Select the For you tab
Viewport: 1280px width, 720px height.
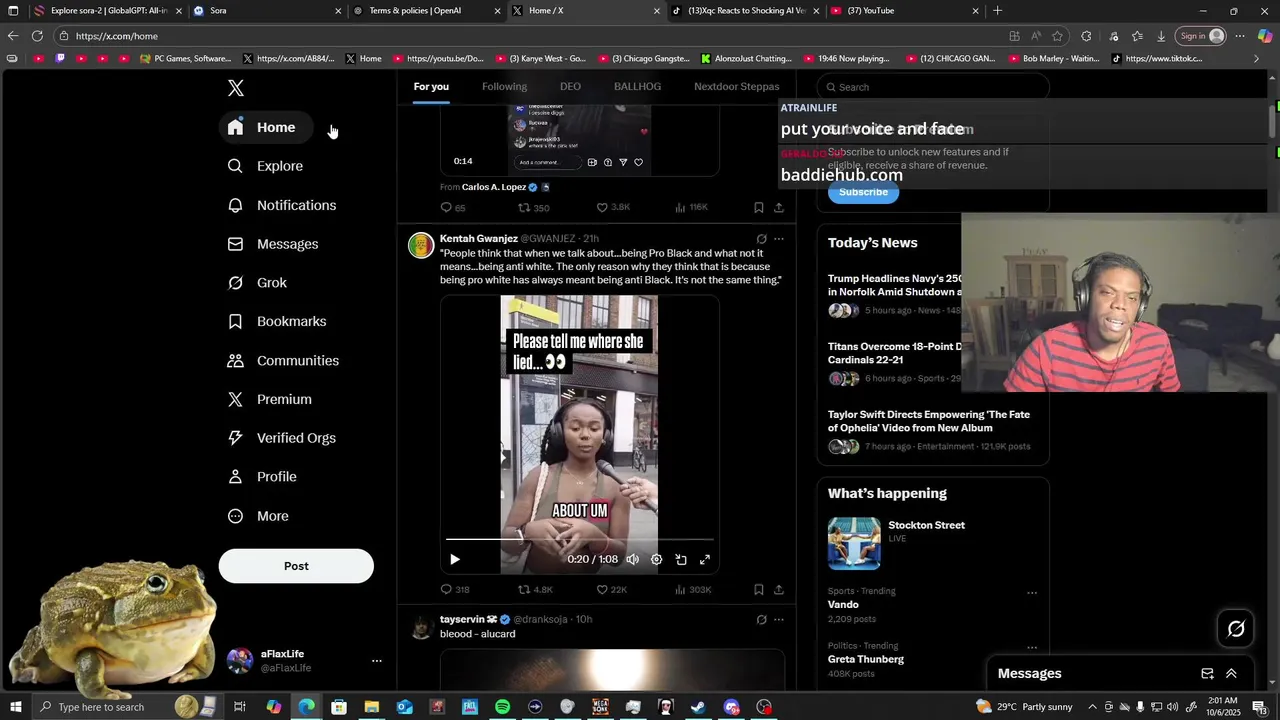click(x=431, y=86)
